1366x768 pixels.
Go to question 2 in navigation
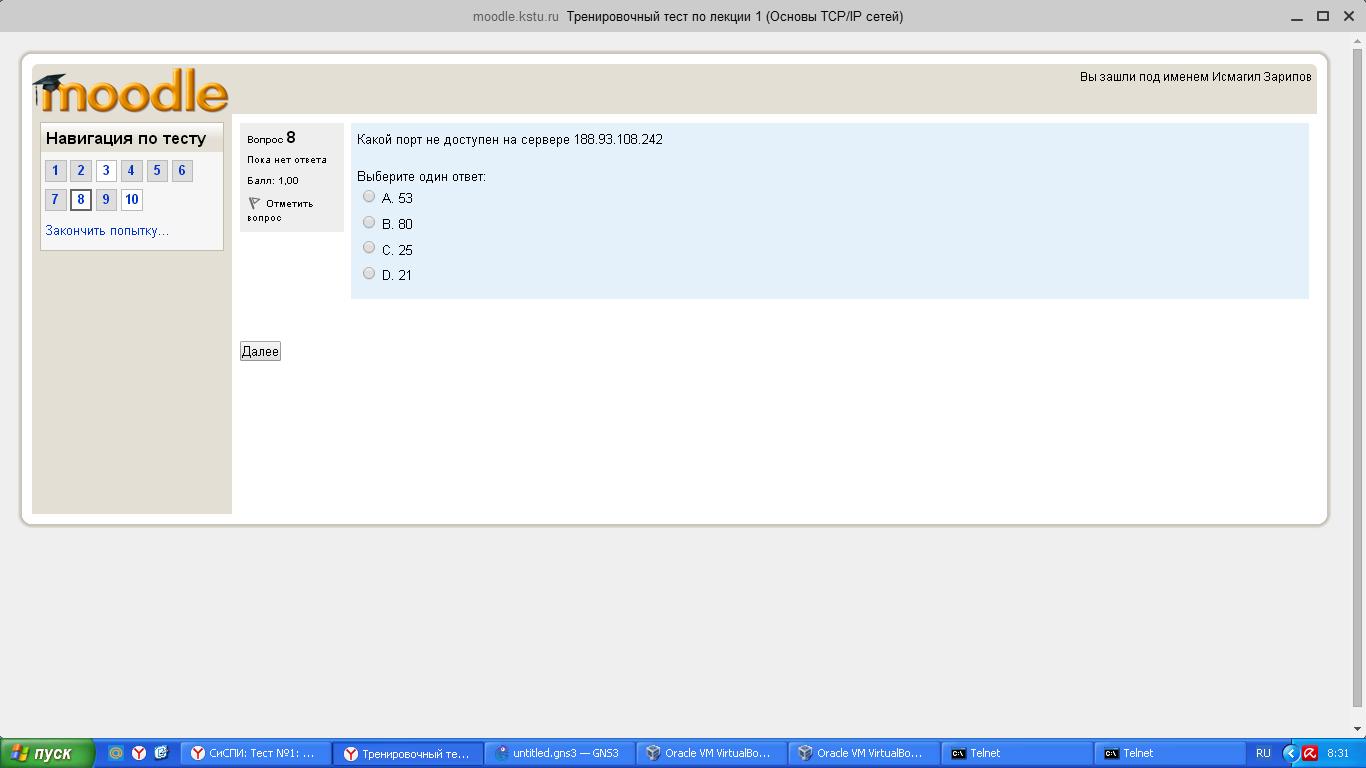tap(81, 171)
